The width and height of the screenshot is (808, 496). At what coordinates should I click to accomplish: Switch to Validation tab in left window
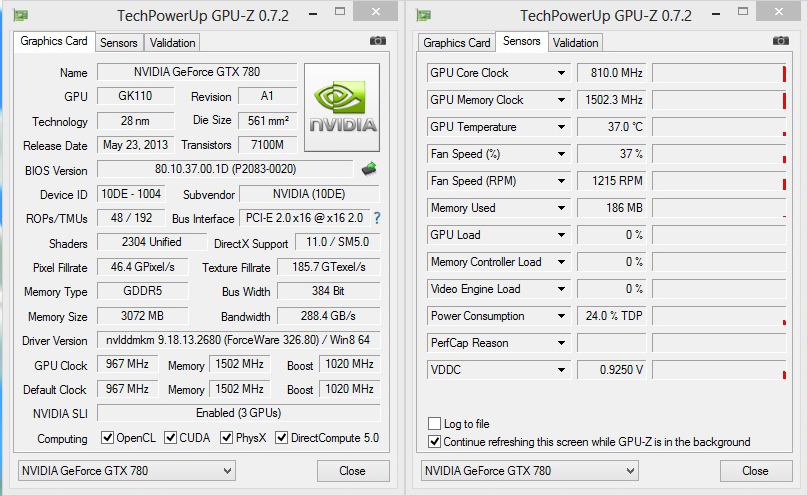point(172,42)
